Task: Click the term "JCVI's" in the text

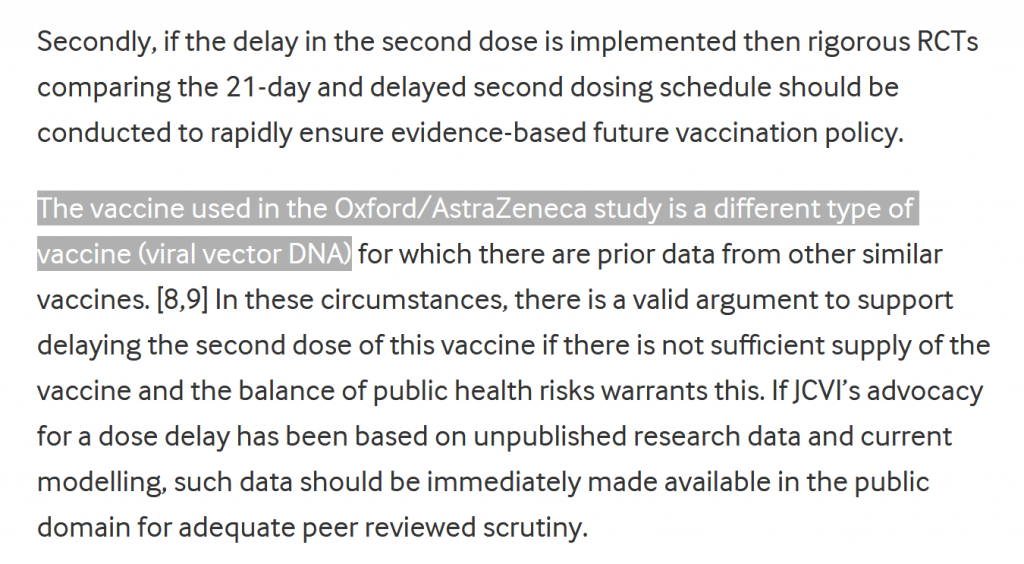Action: [x=825, y=390]
